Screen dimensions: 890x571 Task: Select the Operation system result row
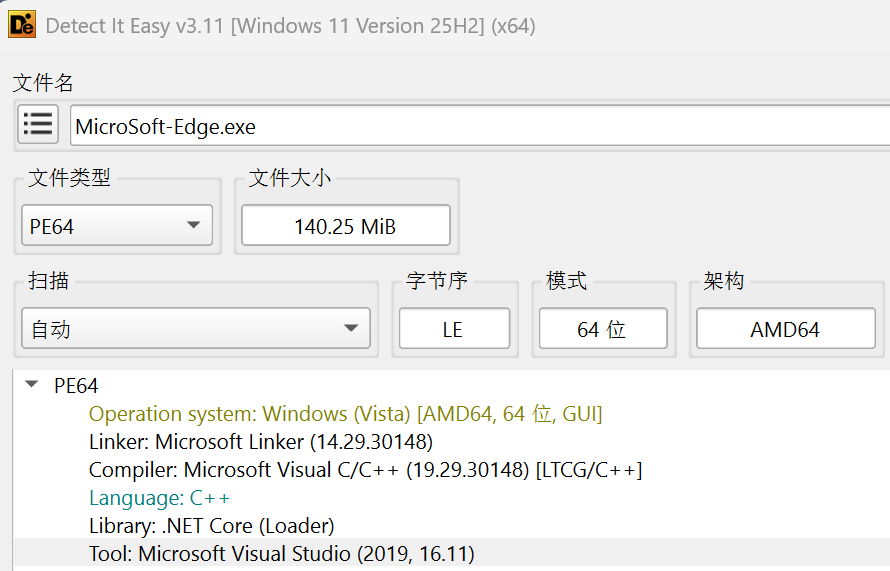coord(345,414)
